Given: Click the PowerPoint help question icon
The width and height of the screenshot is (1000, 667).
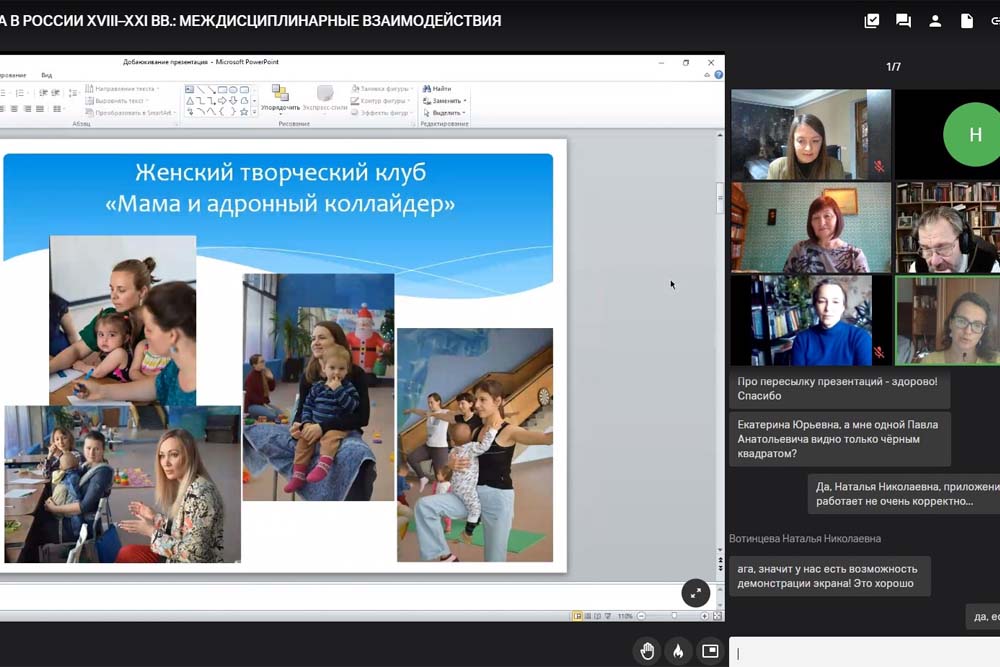Looking at the screenshot, I should 718,74.
